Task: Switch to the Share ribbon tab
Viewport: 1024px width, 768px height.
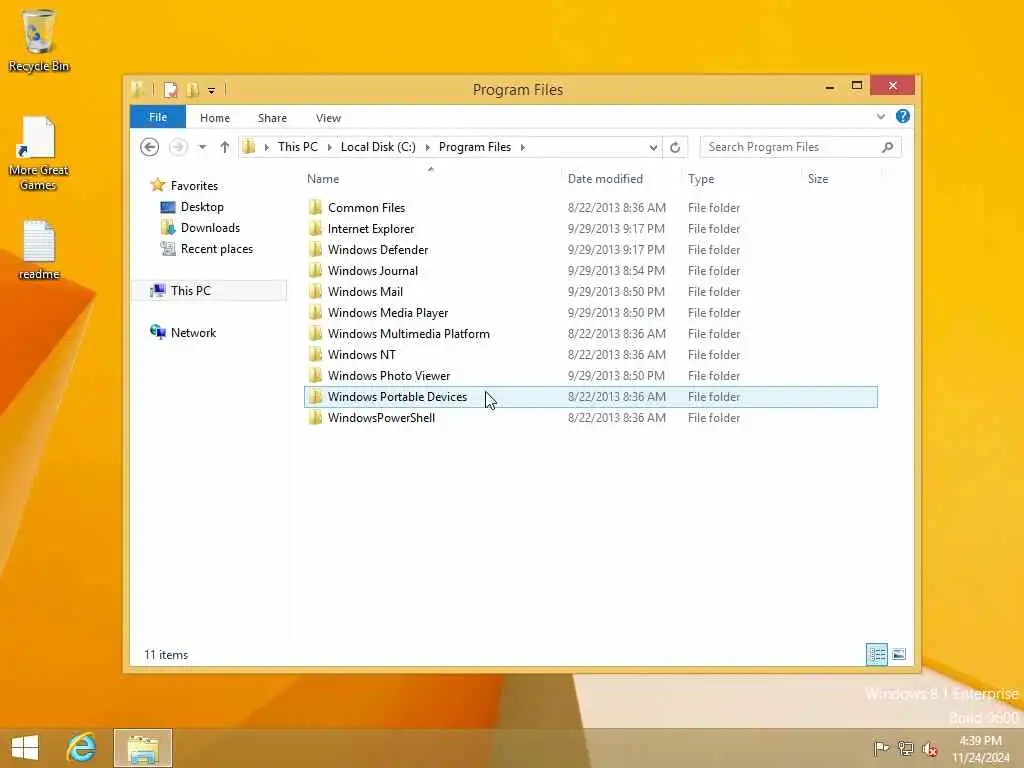Action: tap(272, 118)
